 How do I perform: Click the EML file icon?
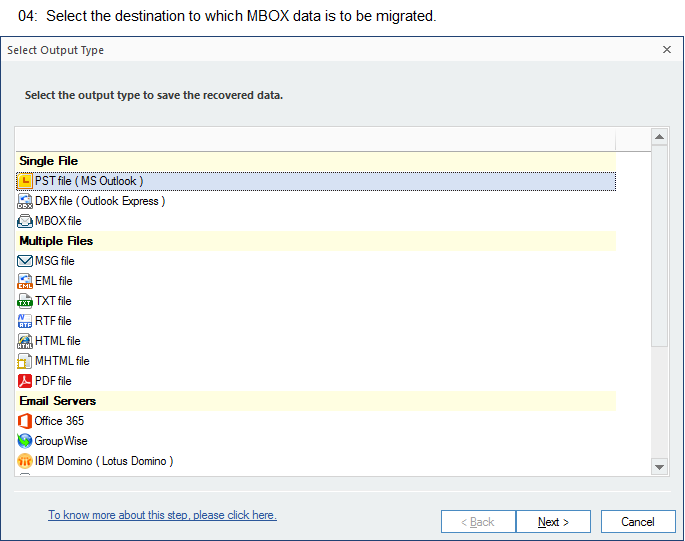pos(25,281)
